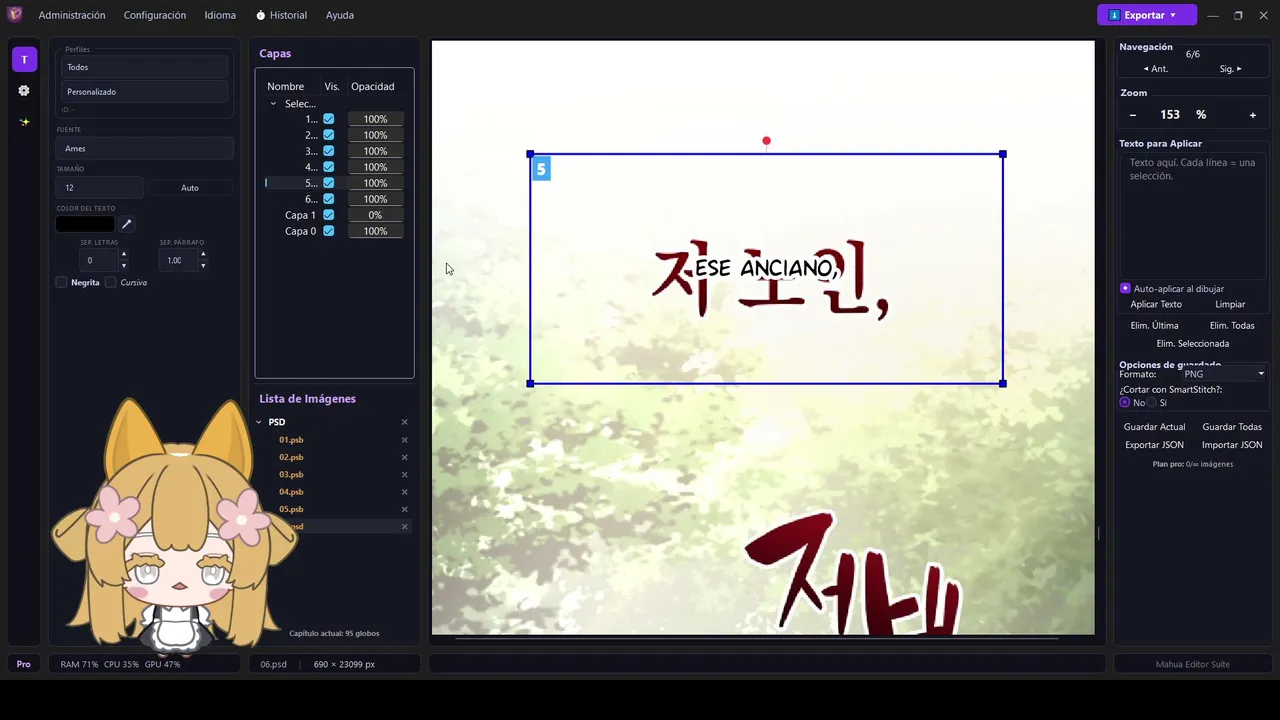The image size is (1280, 720).
Task: Enable the Cursiva checkbox
Action: (111, 283)
